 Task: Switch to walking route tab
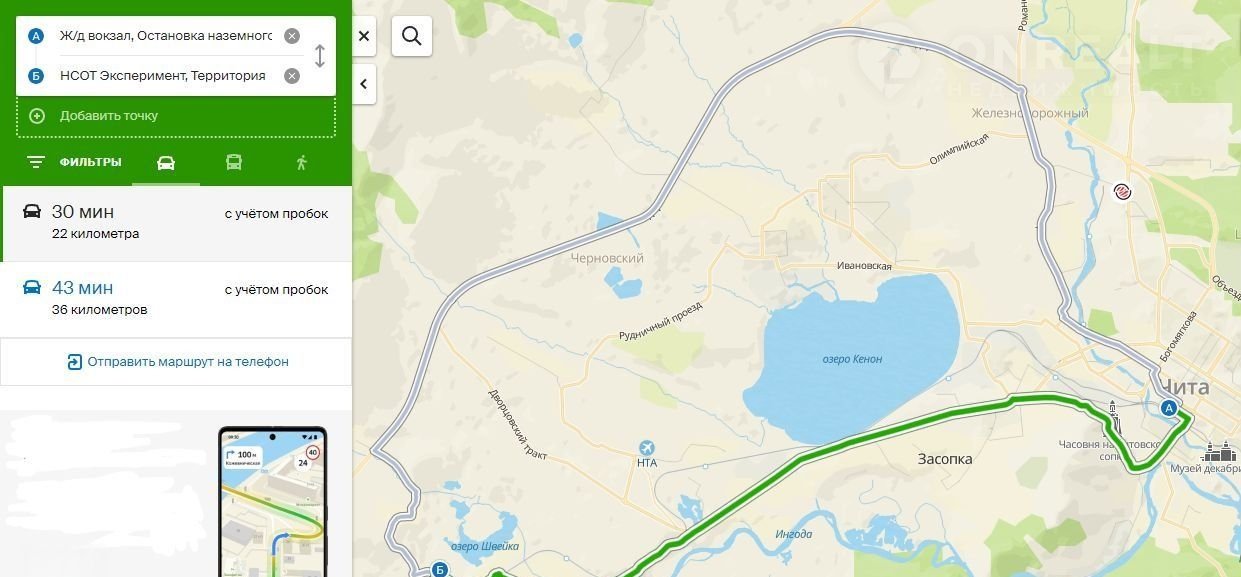302,162
